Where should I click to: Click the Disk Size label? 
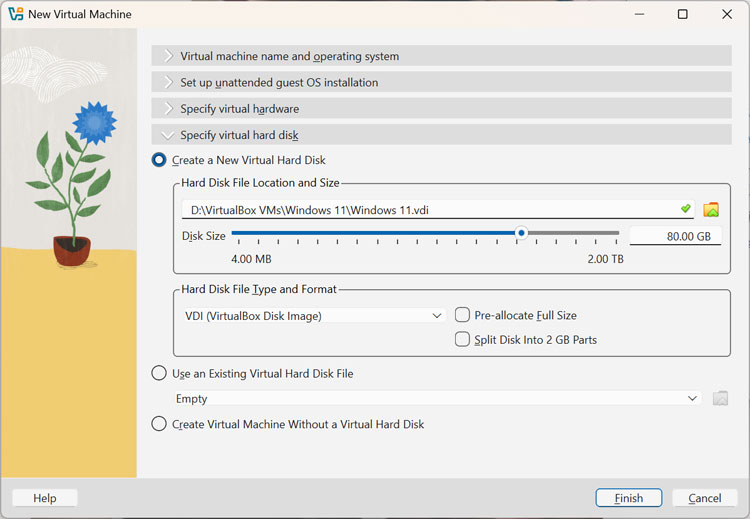pyautogui.click(x=203, y=236)
